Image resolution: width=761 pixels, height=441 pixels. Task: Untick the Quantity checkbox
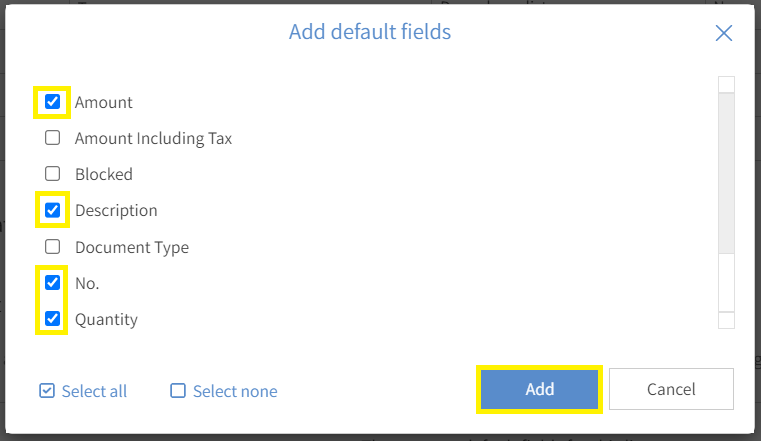(x=52, y=319)
